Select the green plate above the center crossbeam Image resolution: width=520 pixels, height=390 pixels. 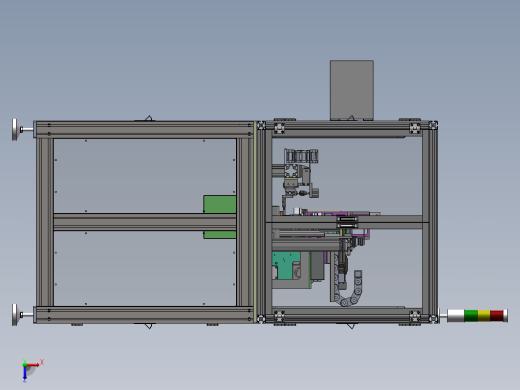[220, 204]
